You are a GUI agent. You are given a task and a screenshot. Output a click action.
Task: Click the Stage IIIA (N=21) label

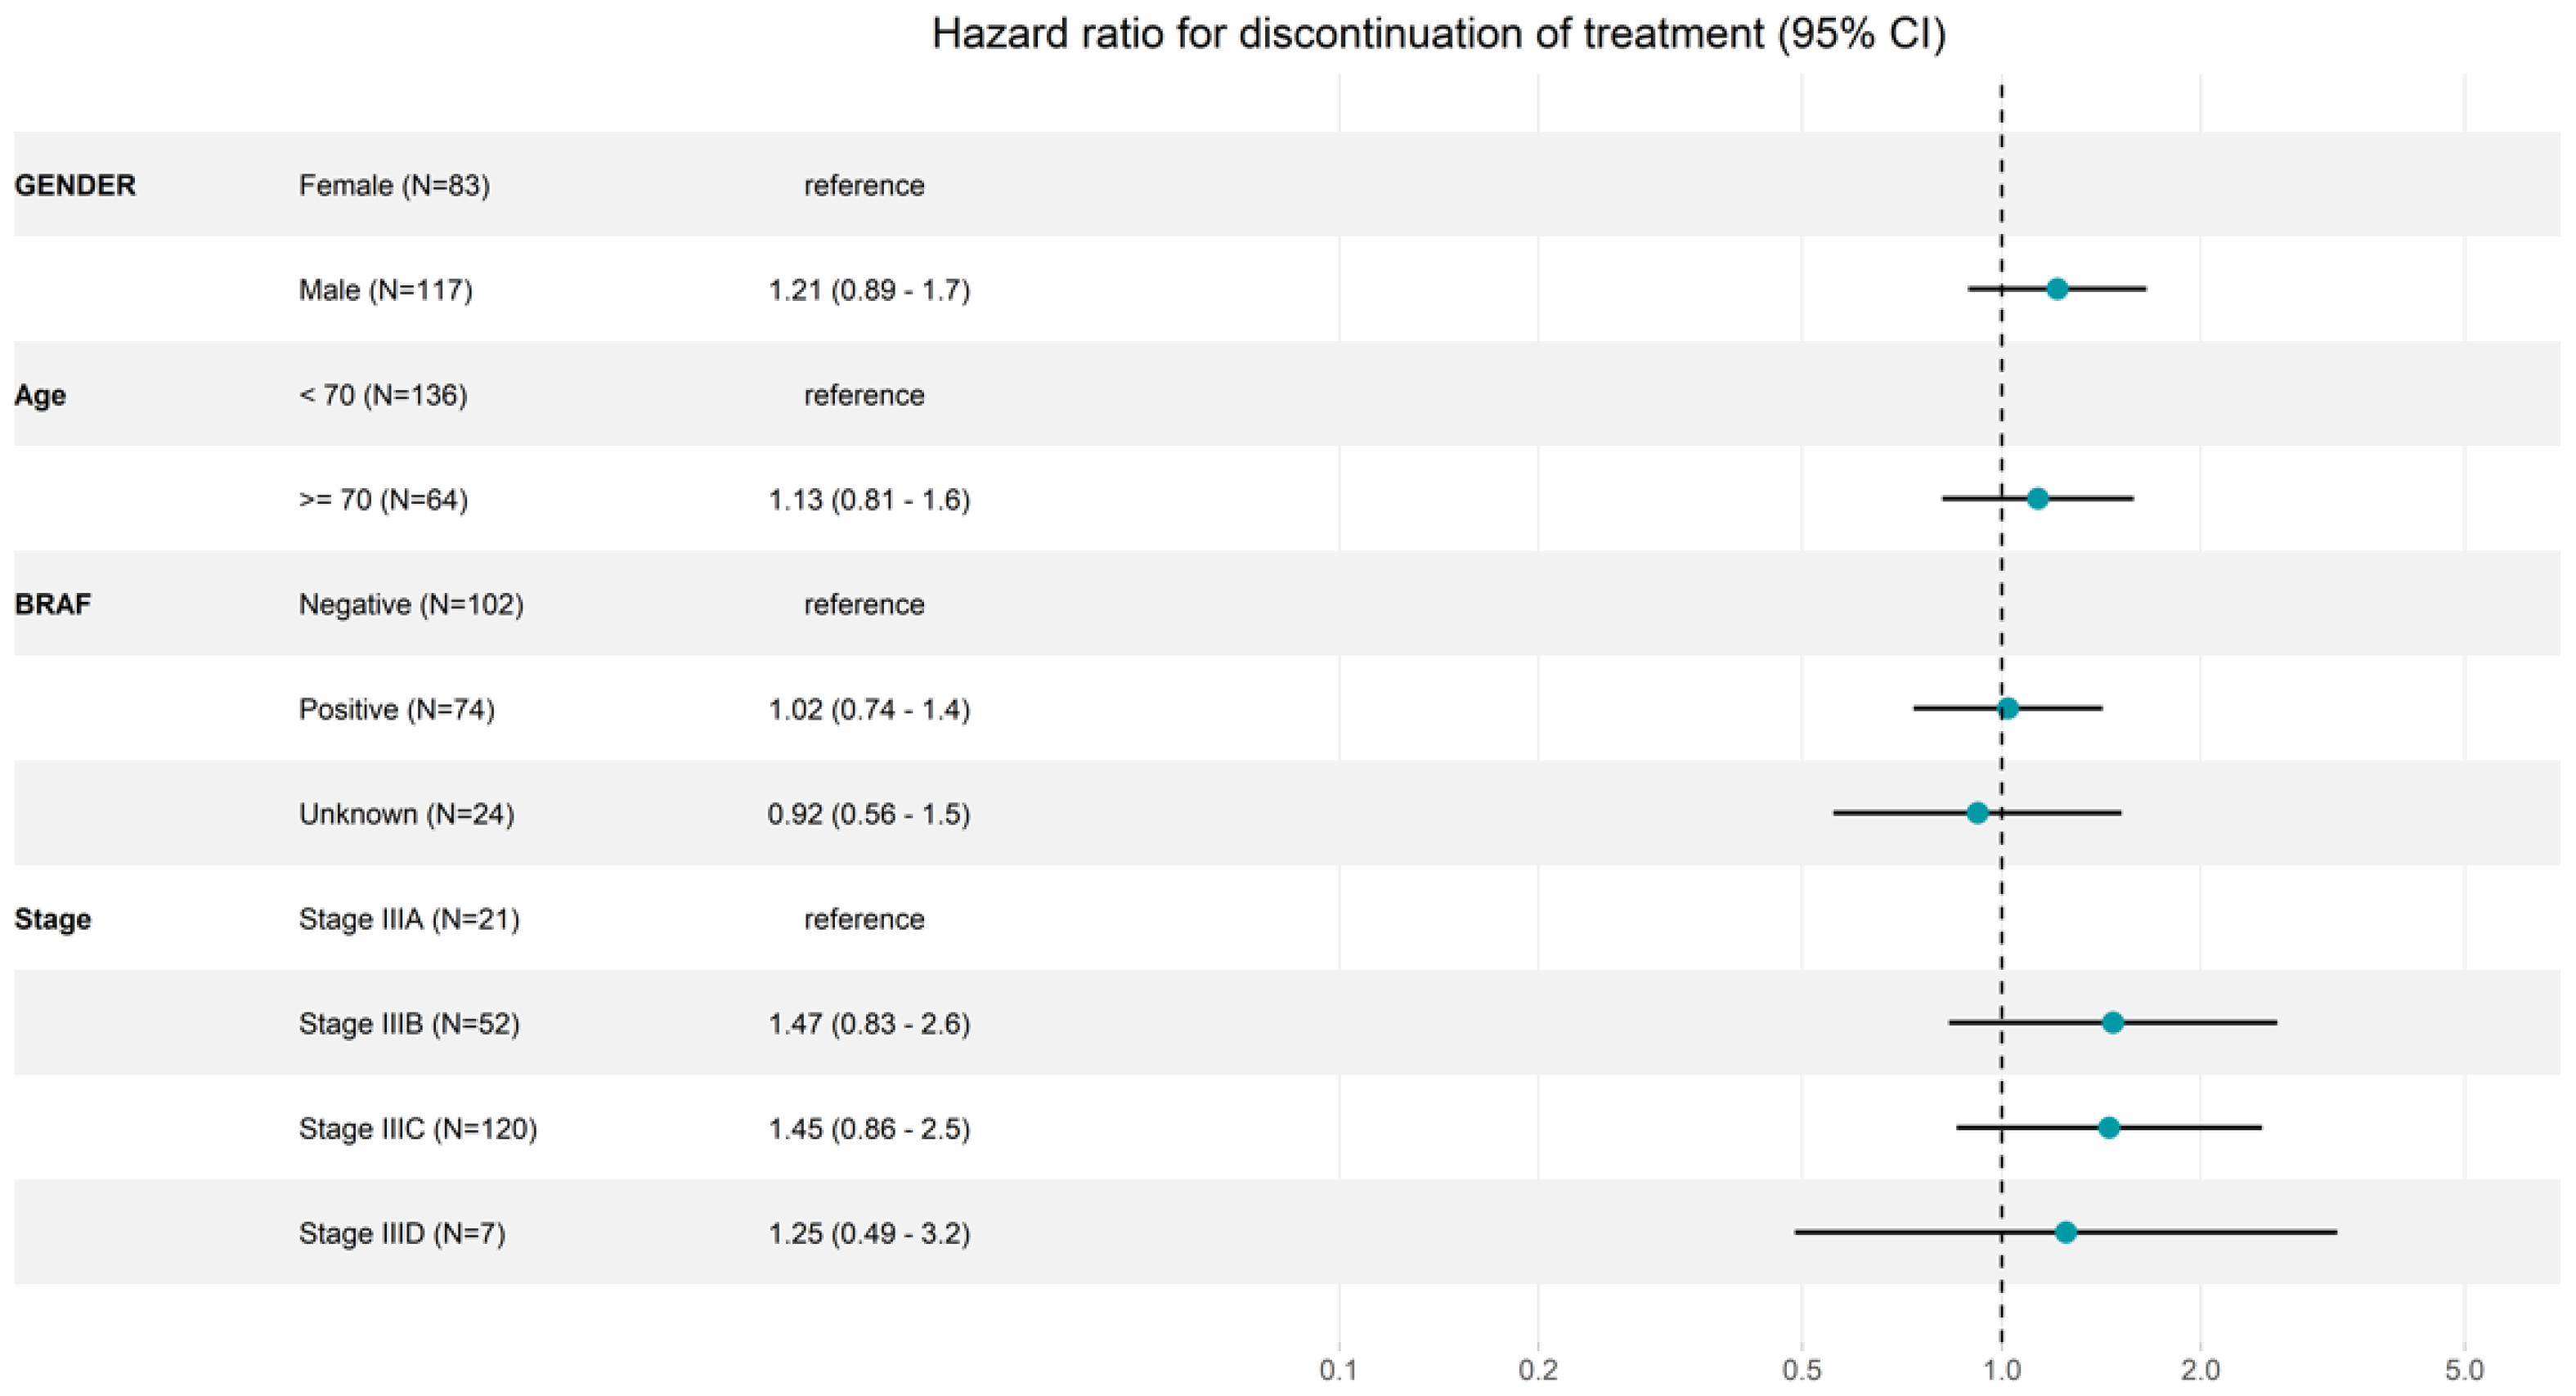pyautogui.click(x=409, y=919)
